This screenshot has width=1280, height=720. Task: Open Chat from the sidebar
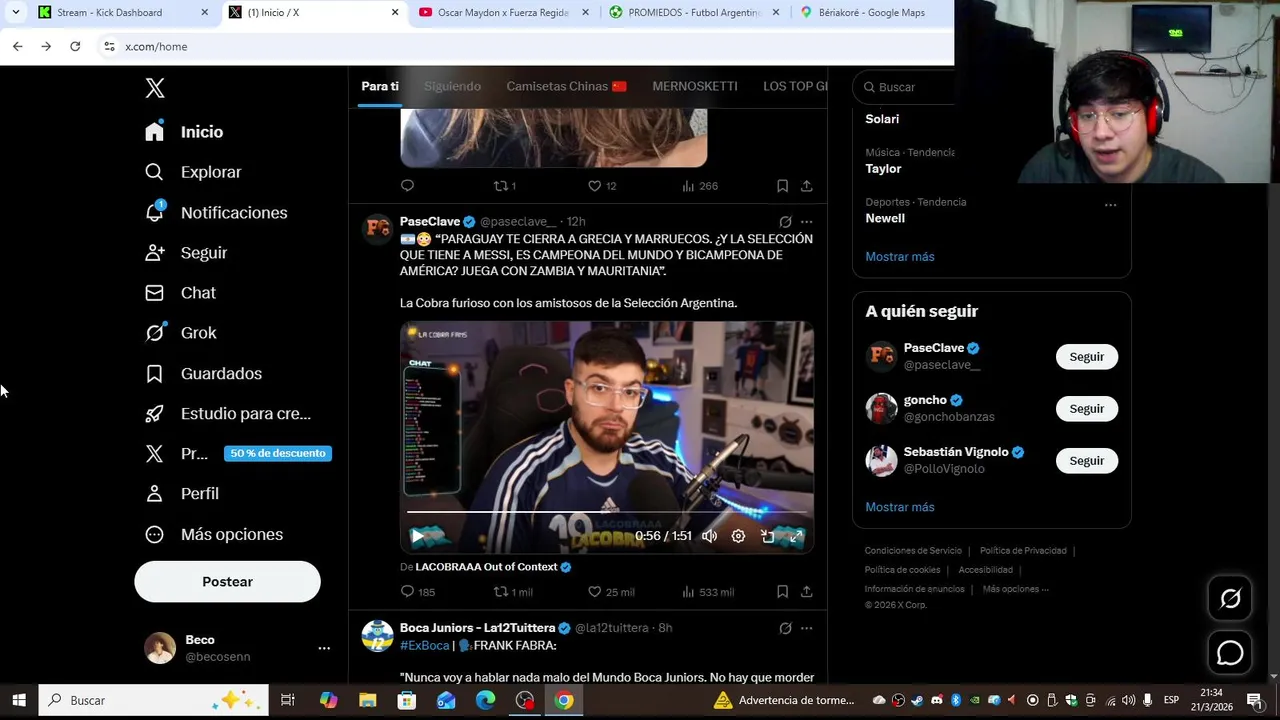180,293
